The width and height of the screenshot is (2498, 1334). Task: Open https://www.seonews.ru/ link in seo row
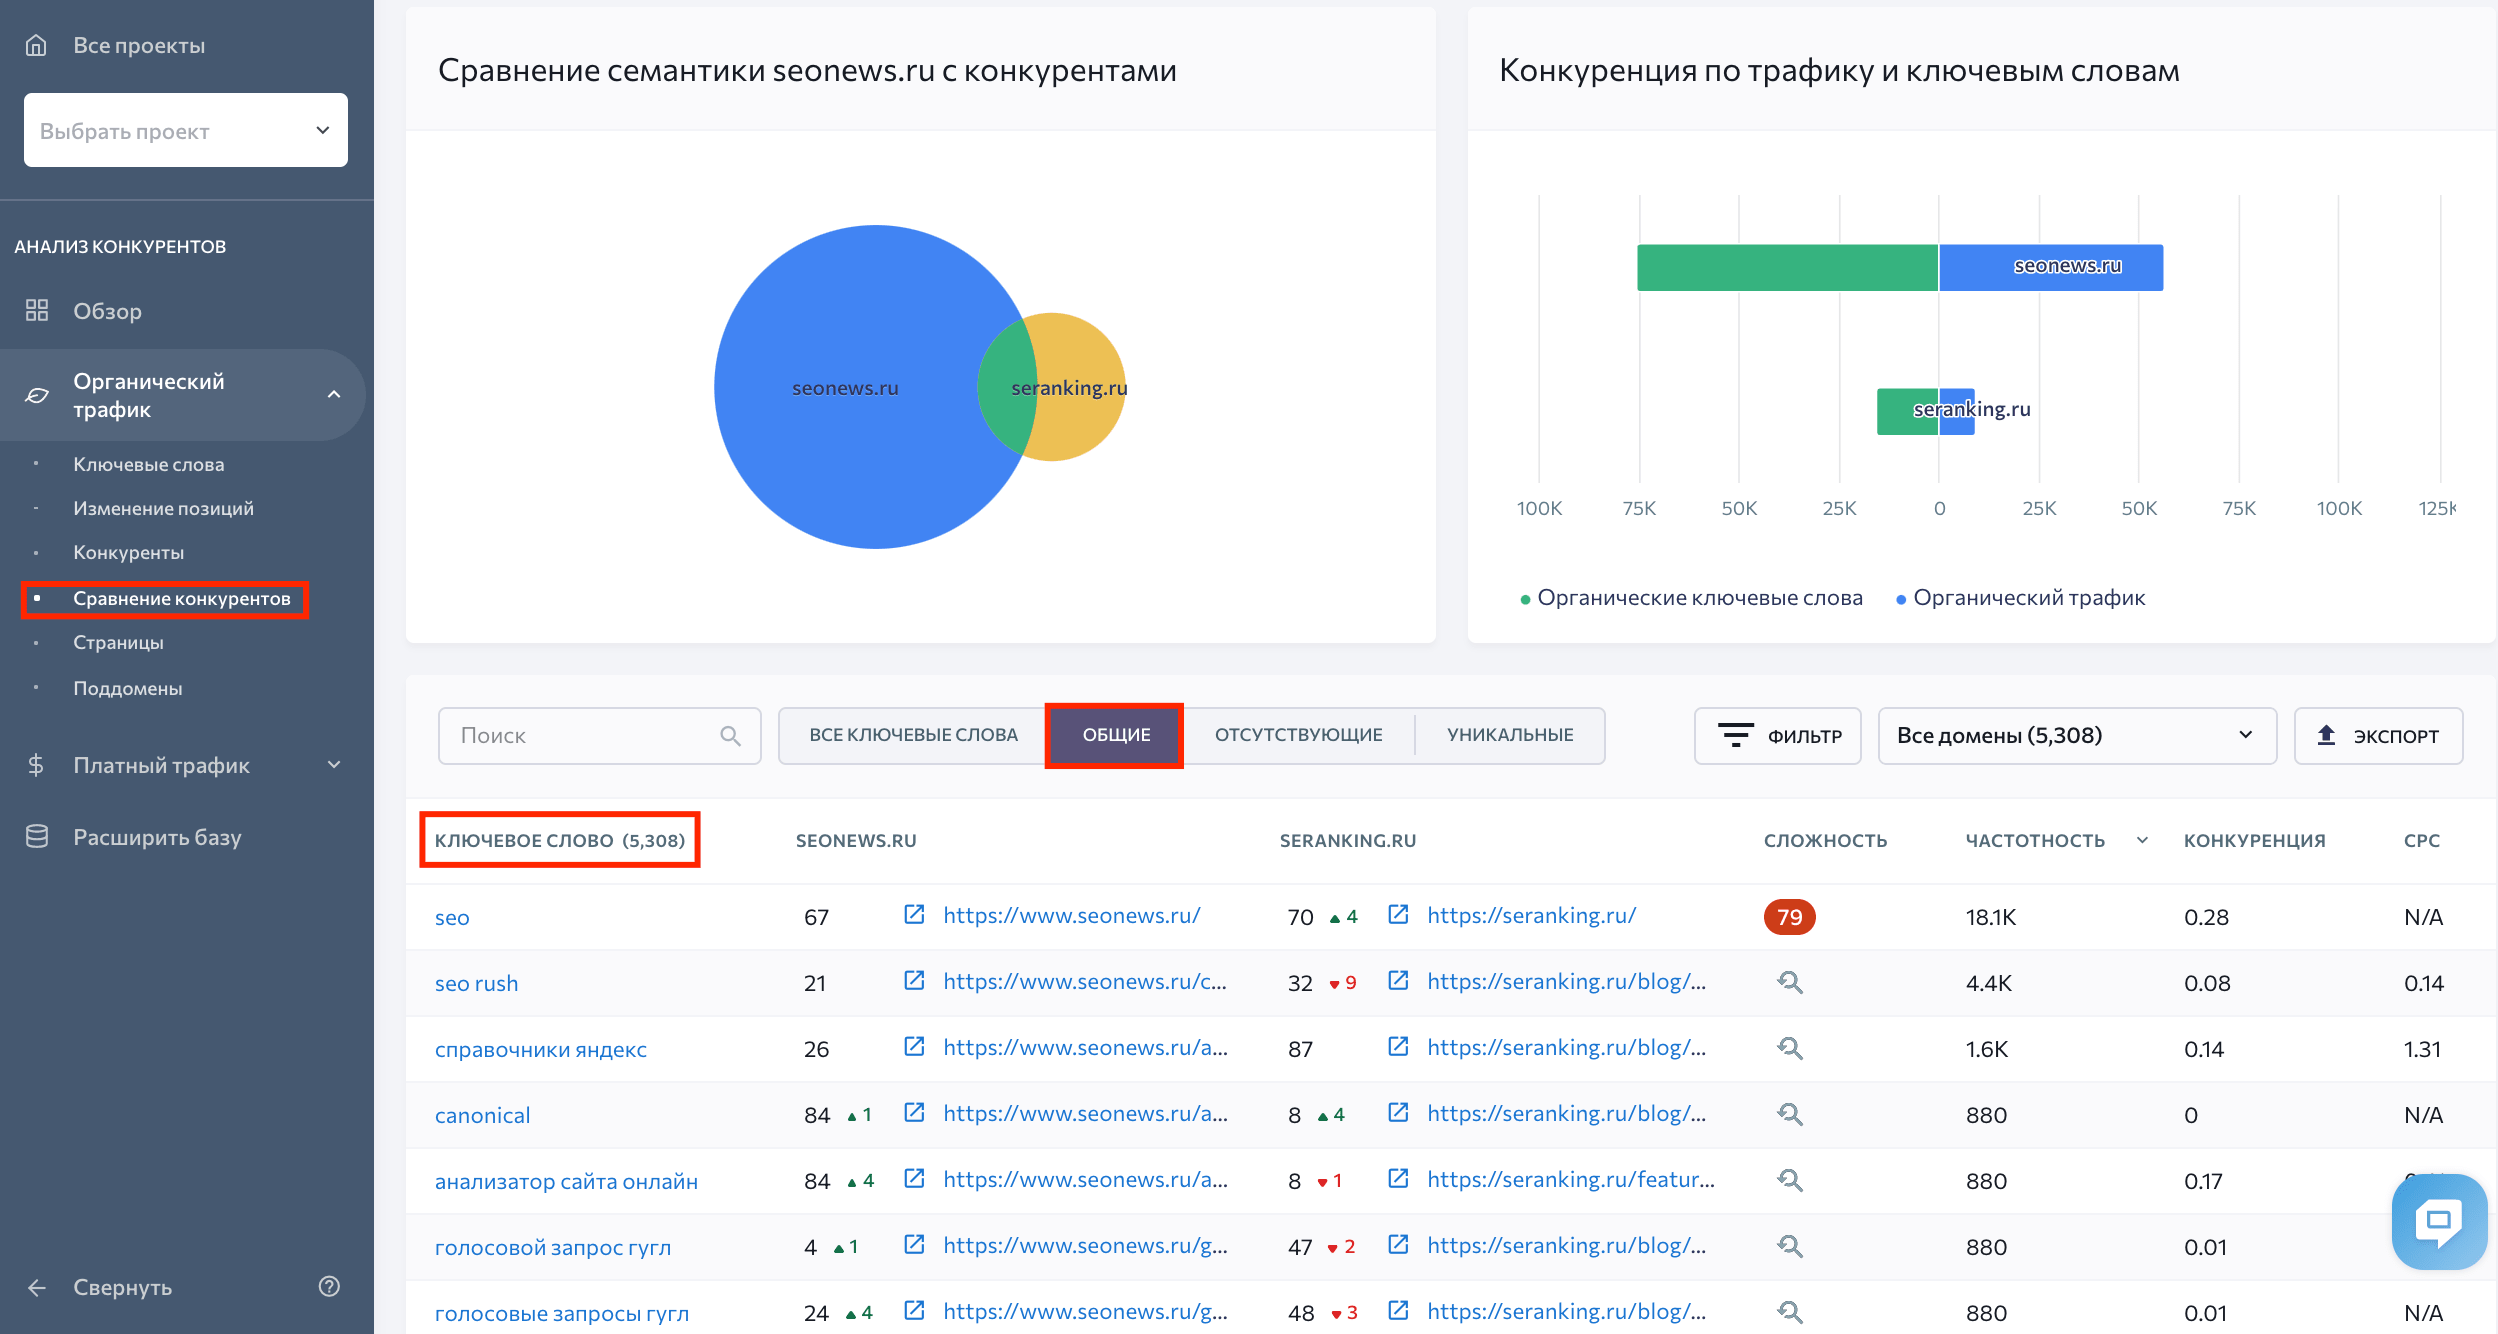point(1071,915)
